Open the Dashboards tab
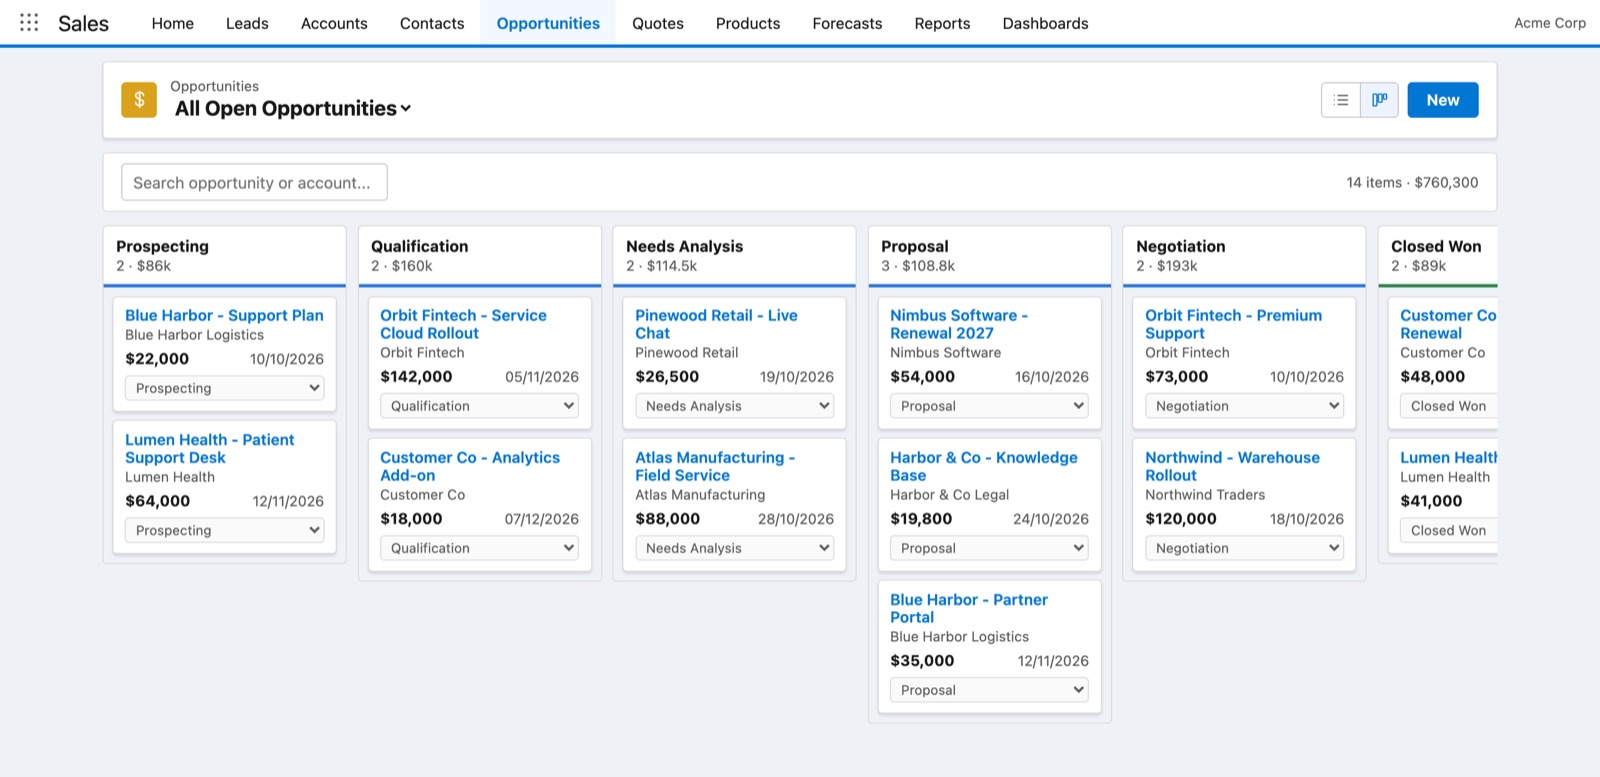 tap(1045, 23)
